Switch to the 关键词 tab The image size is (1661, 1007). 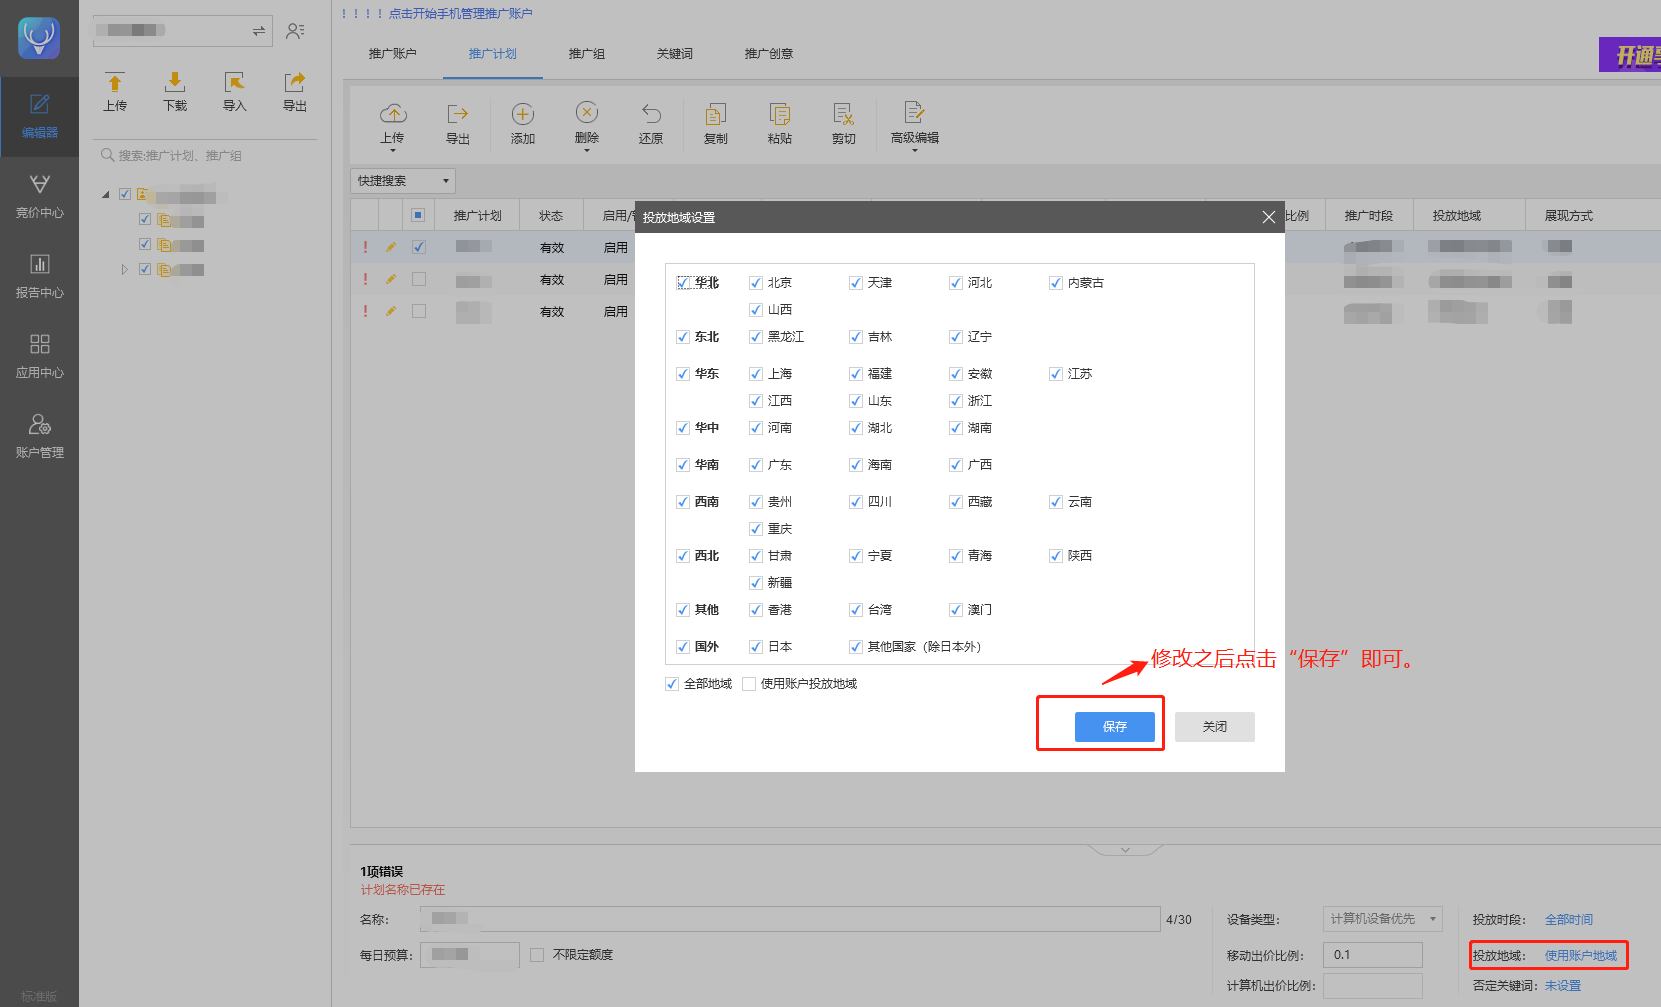coord(675,54)
